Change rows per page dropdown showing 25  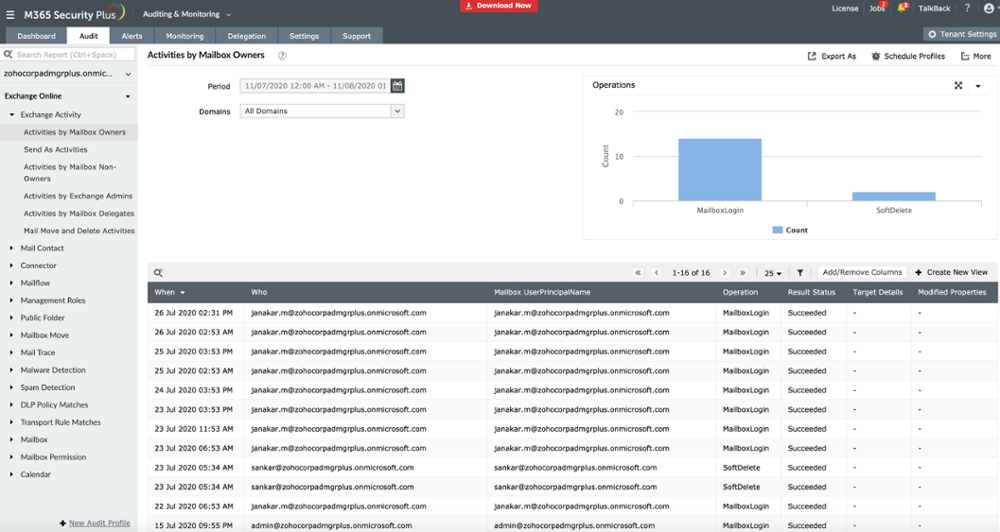(772, 273)
